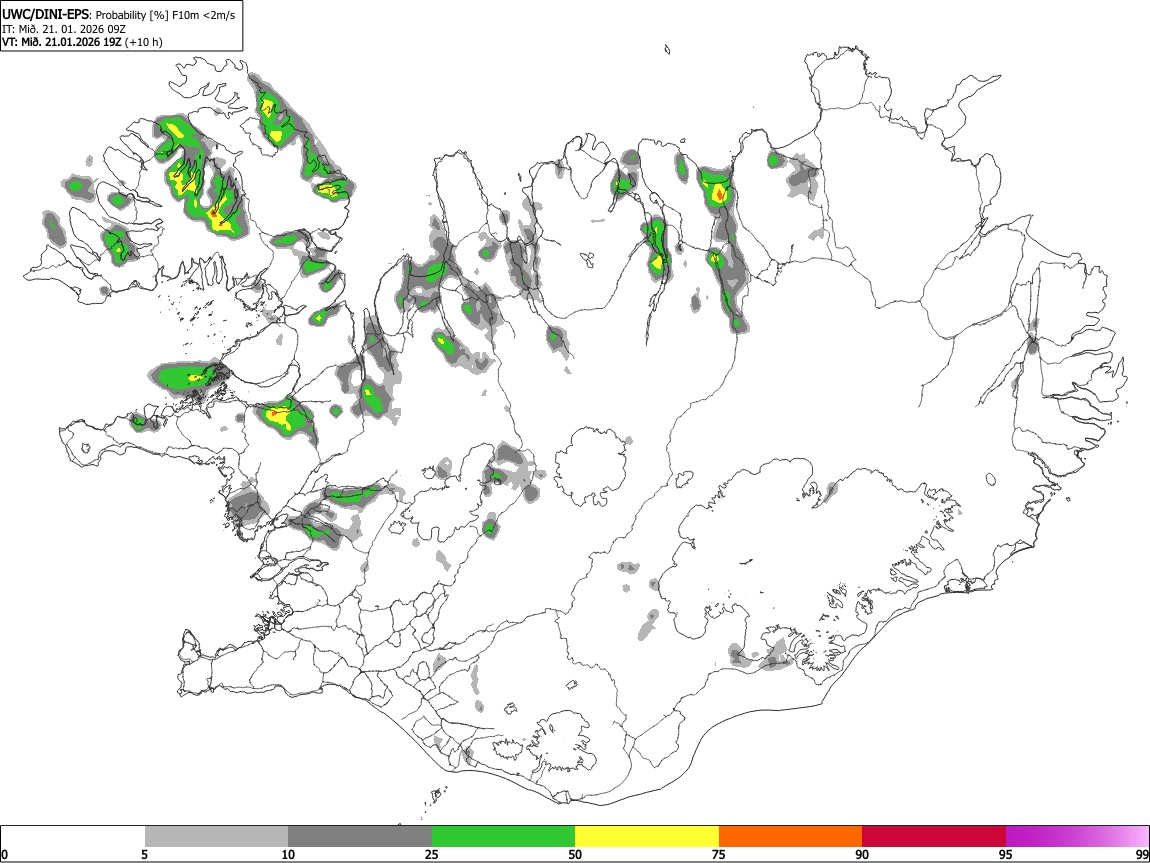1150x863 pixels.
Task: Click 'Probability [%] F10m <2m/s' label
Action: tap(166, 15)
